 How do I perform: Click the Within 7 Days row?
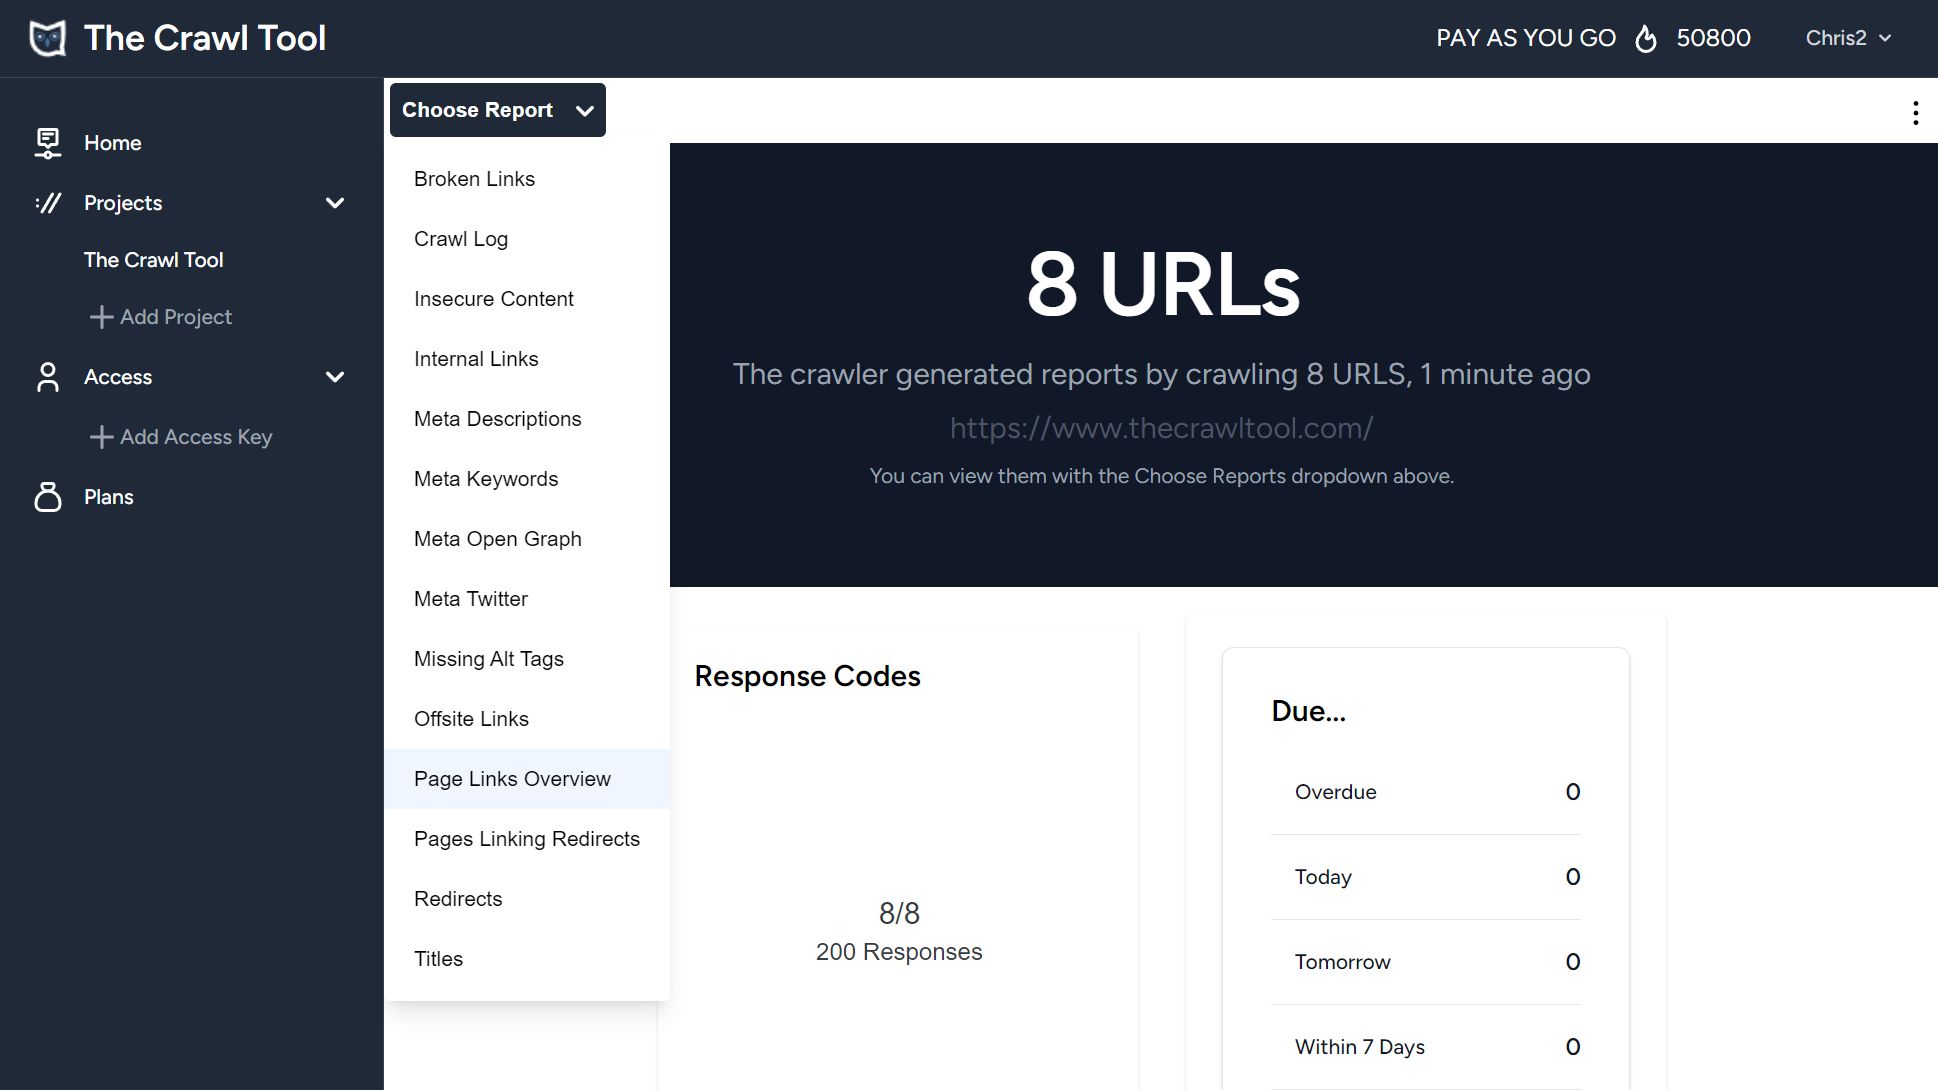[x=1426, y=1047]
